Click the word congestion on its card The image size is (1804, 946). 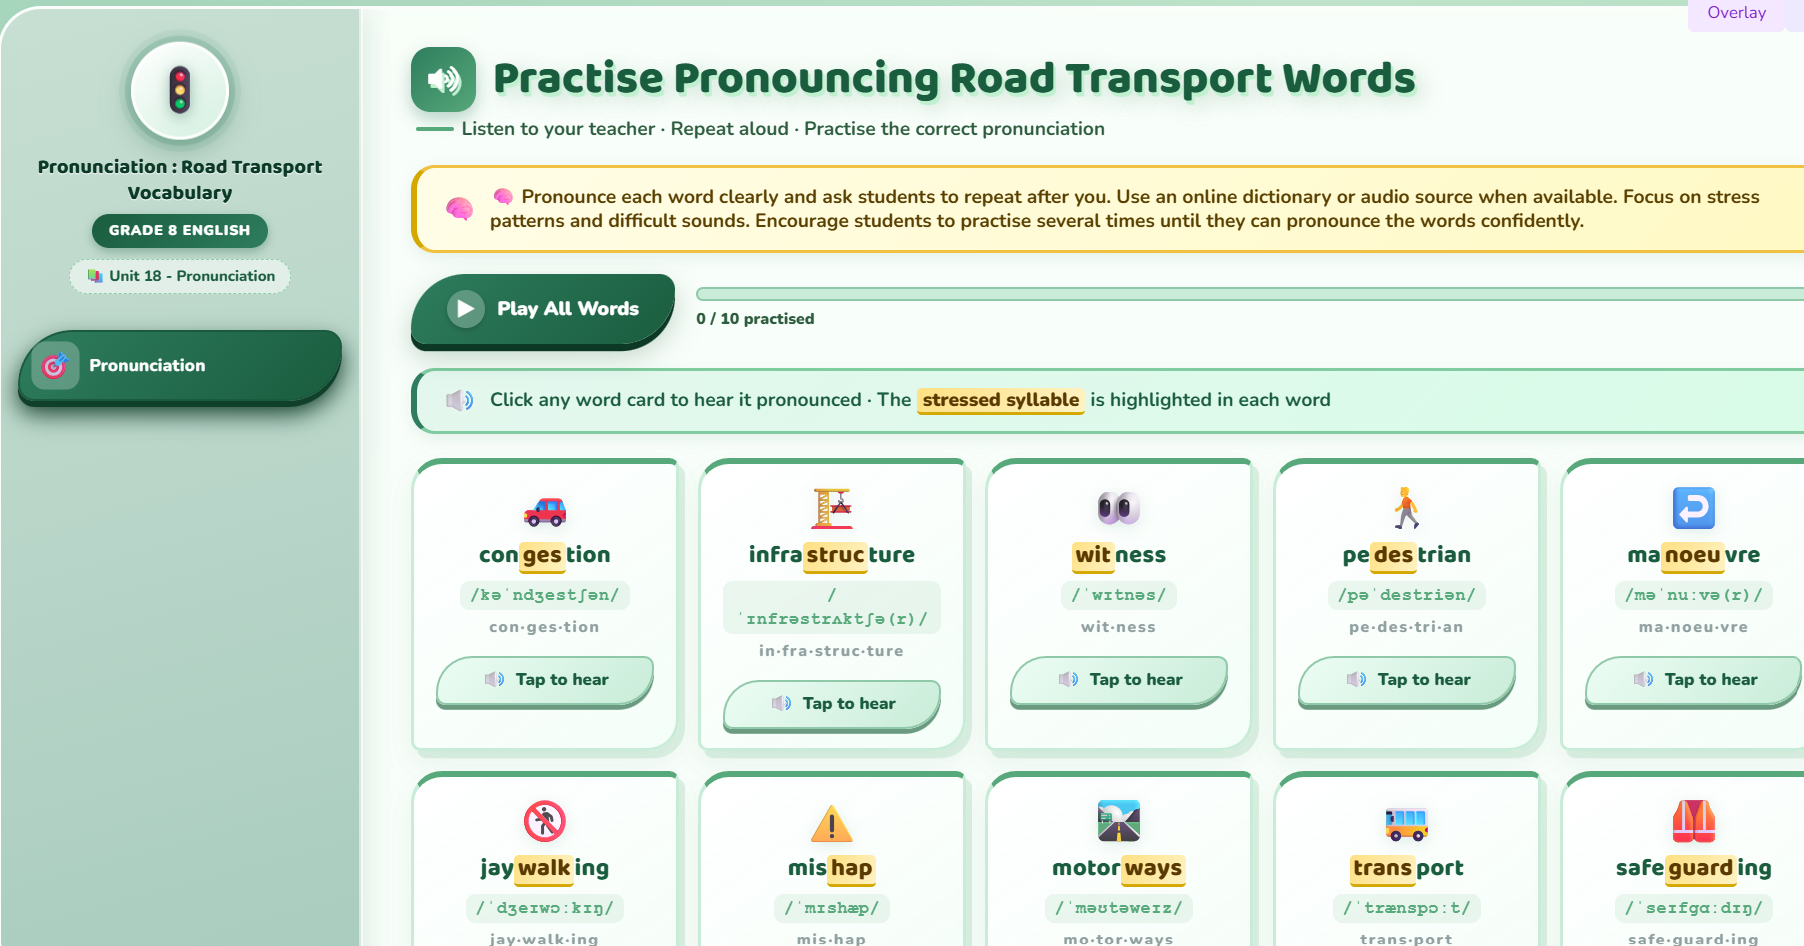point(545,555)
